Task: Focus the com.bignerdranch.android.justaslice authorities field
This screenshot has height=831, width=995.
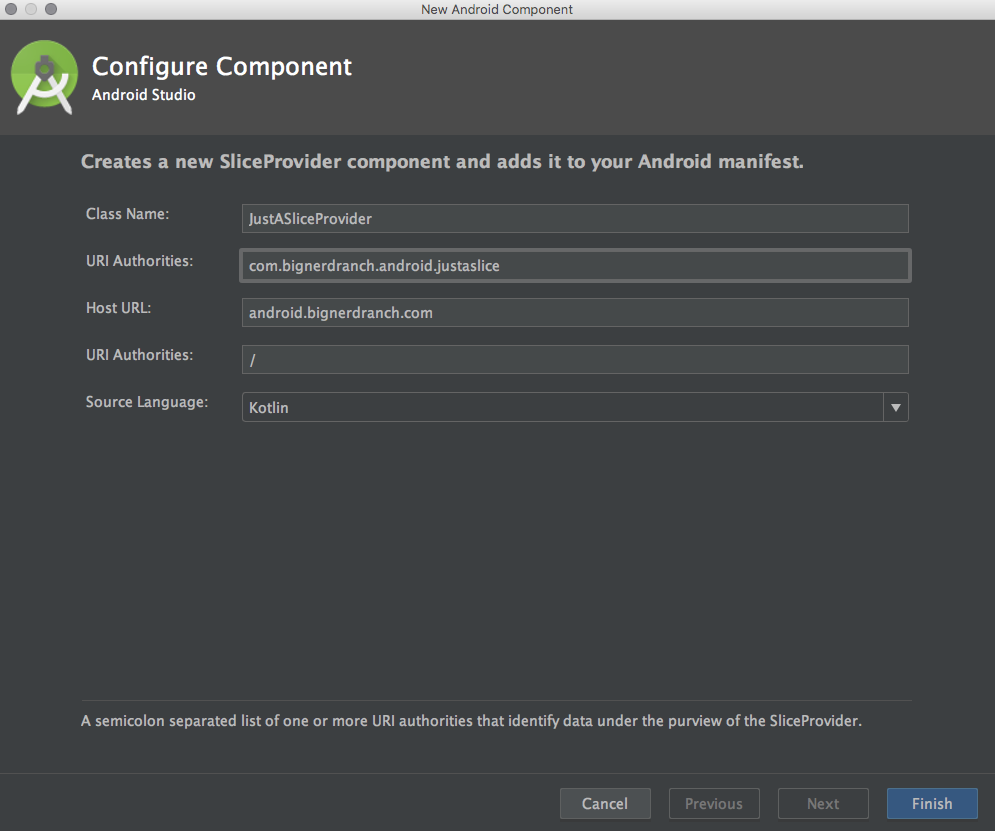Action: pos(575,265)
